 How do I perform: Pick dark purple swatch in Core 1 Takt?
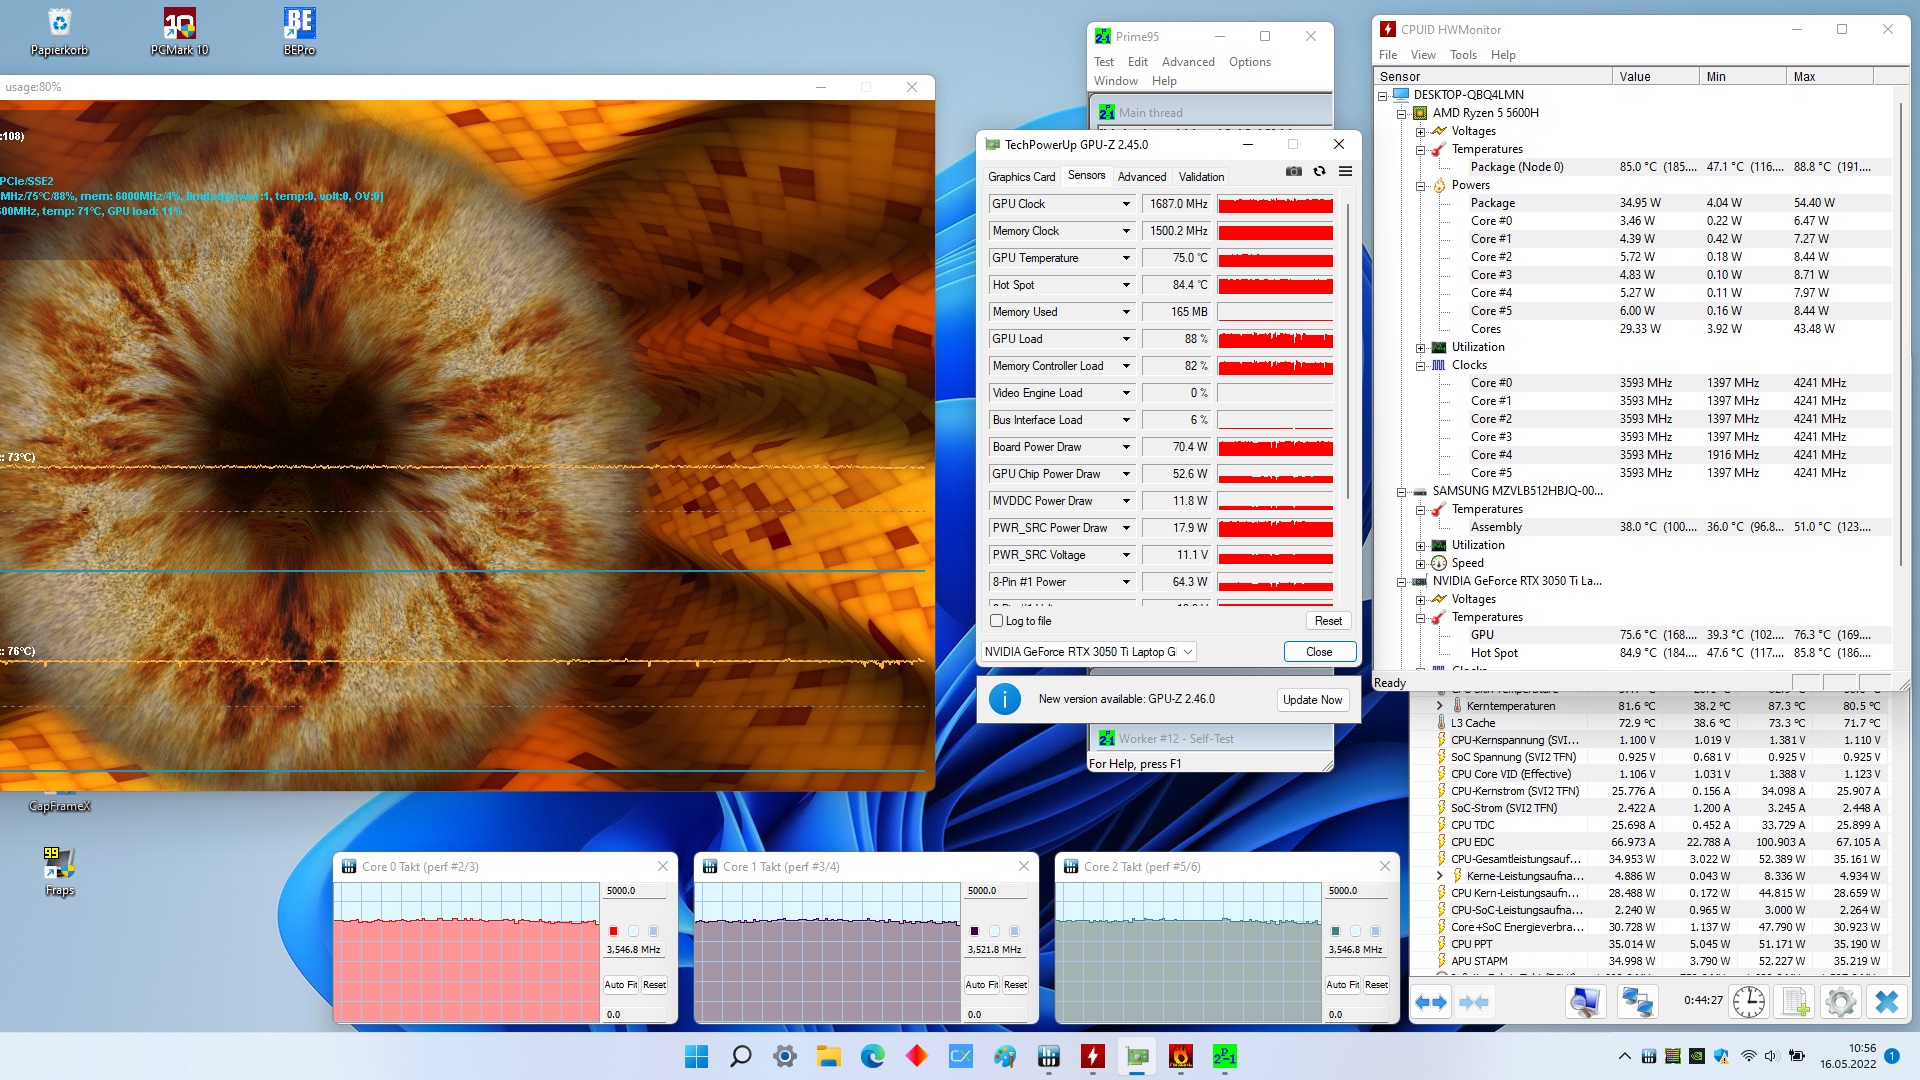(974, 931)
